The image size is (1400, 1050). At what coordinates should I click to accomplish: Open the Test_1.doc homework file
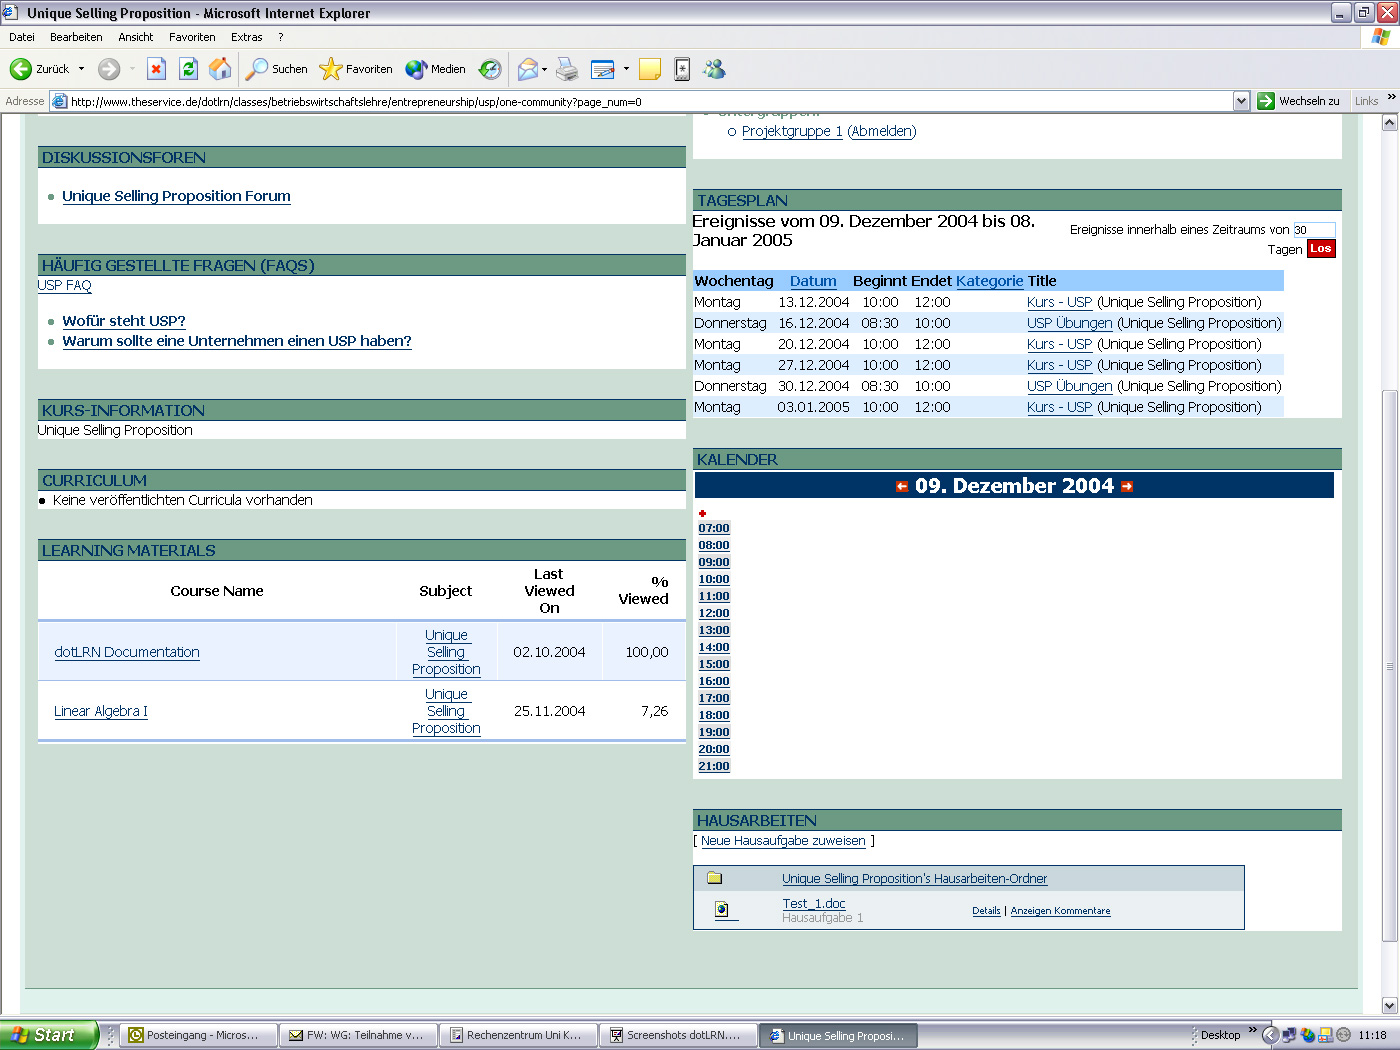coord(813,903)
